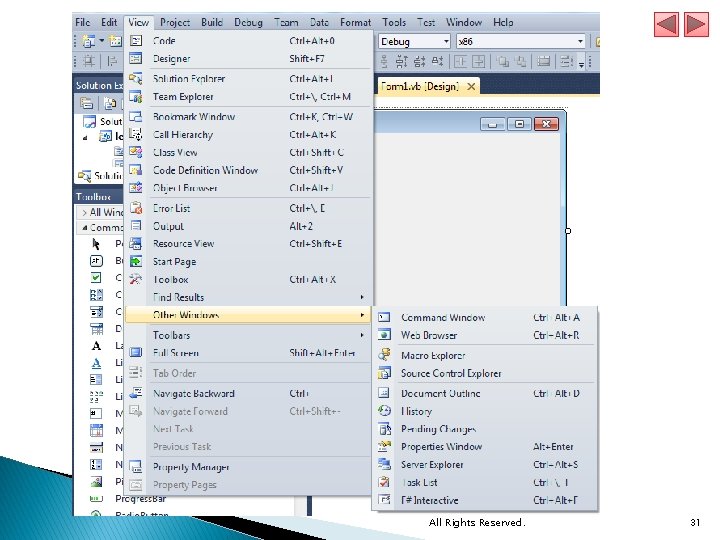Click the Macro Explorer icon
Viewport: 720px width, 540px height.
pyautogui.click(x=384, y=355)
